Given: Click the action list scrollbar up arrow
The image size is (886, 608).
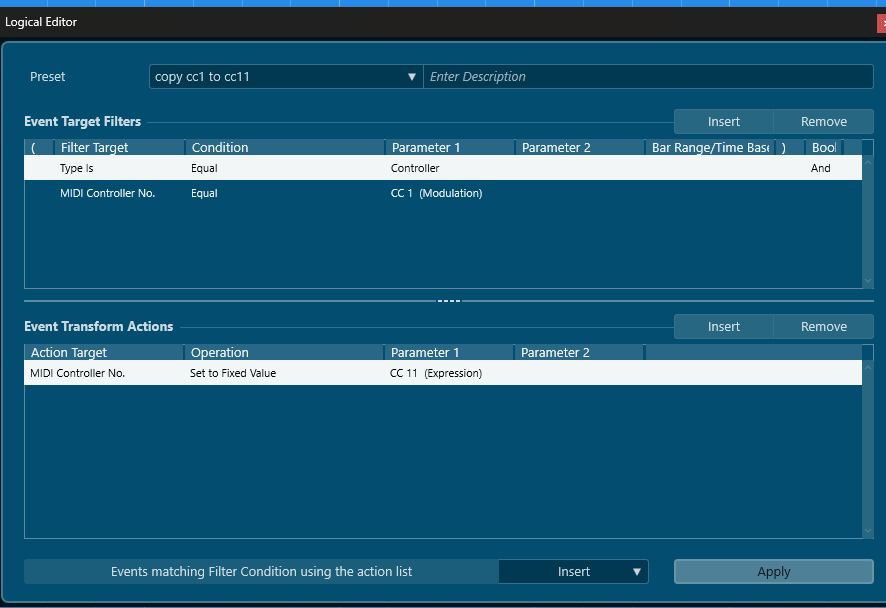Looking at the screenshot, I should coord(868,367).
